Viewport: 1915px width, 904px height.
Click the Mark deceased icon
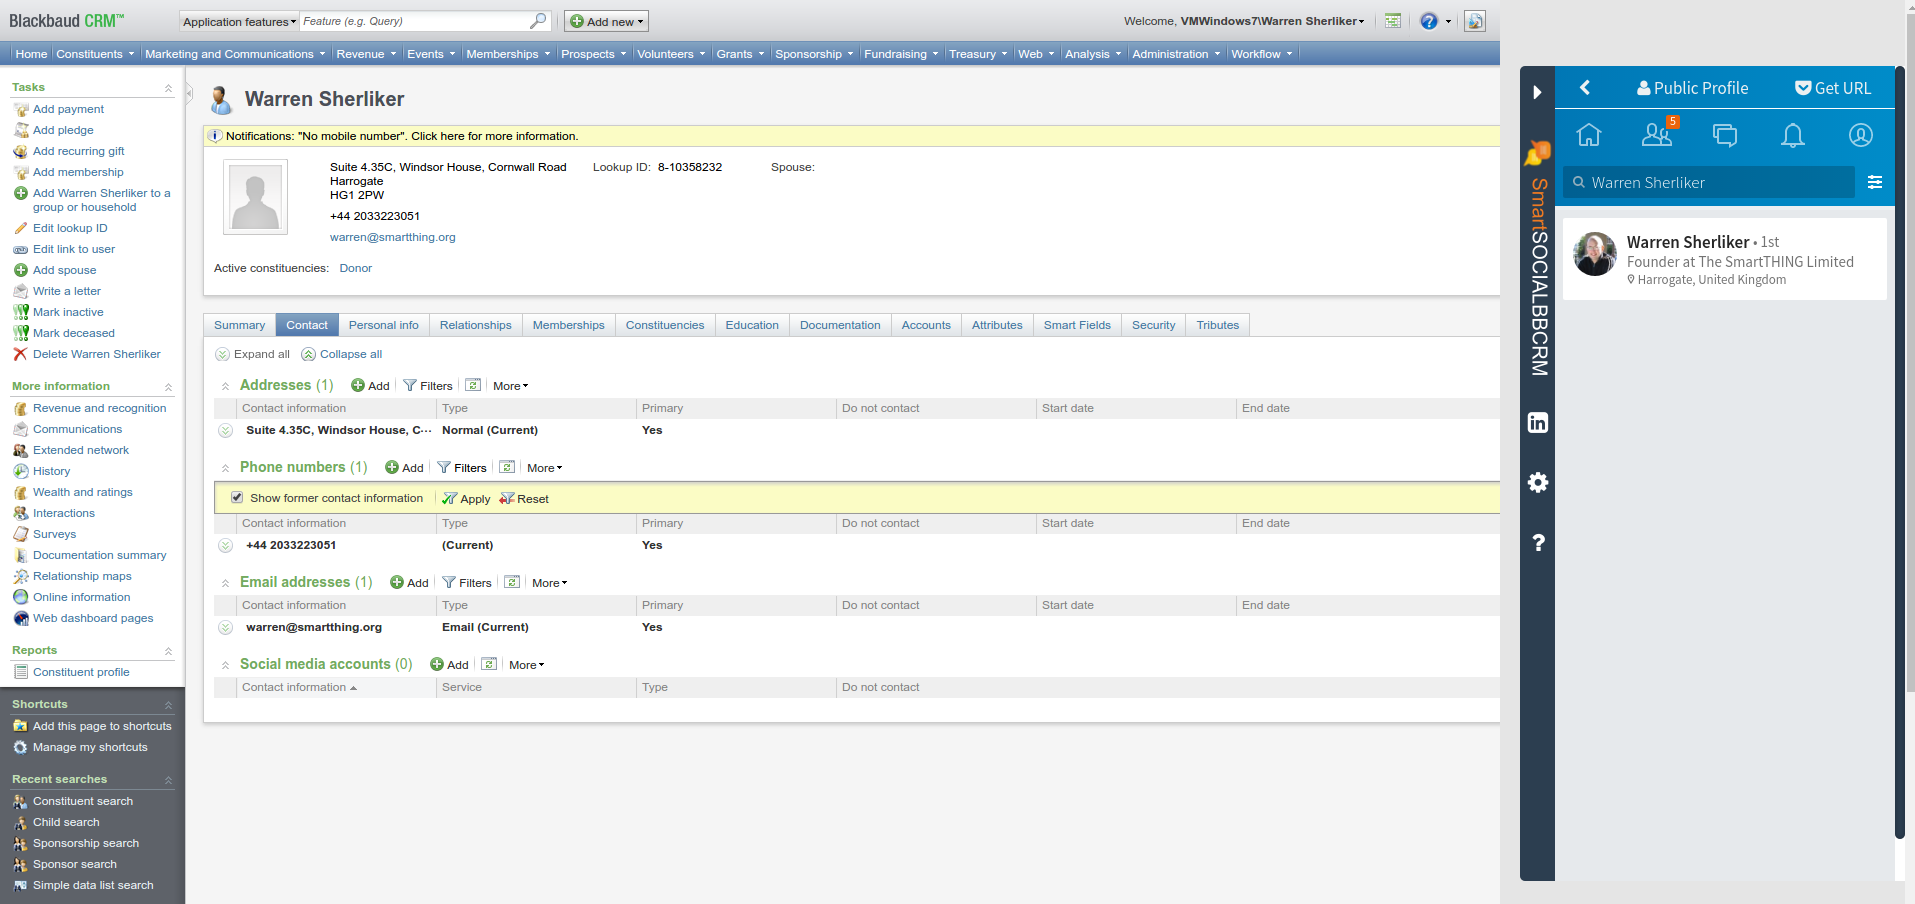pyautogui.click(x=20, y=333)
